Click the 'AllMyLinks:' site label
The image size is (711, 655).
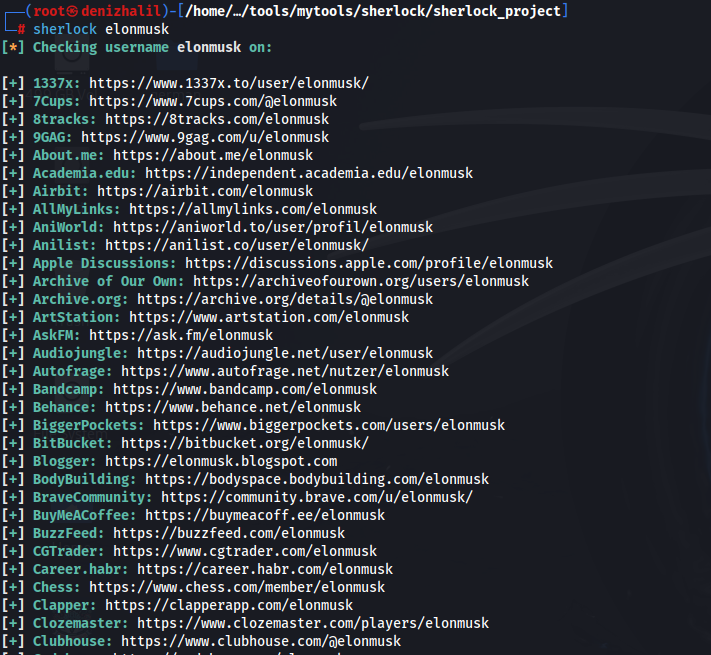pos(77,209)
